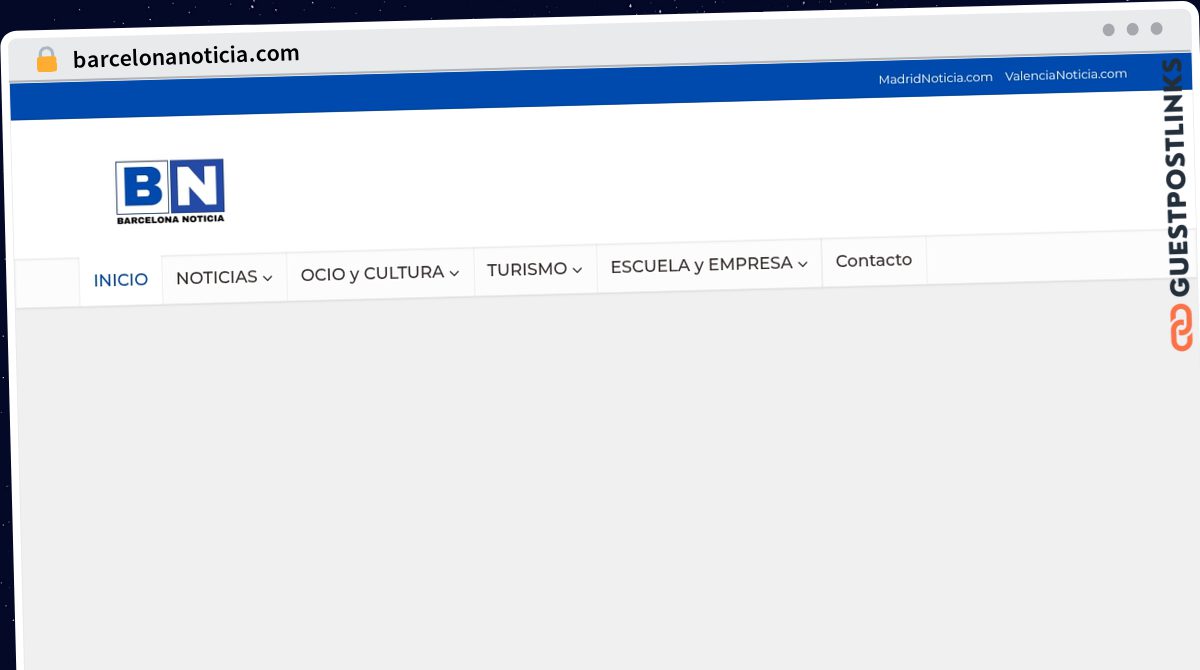The height and width of the screenshot is (670, 1200).
Task: Open the NOTICIAS menu
Action: click(224, 277)
